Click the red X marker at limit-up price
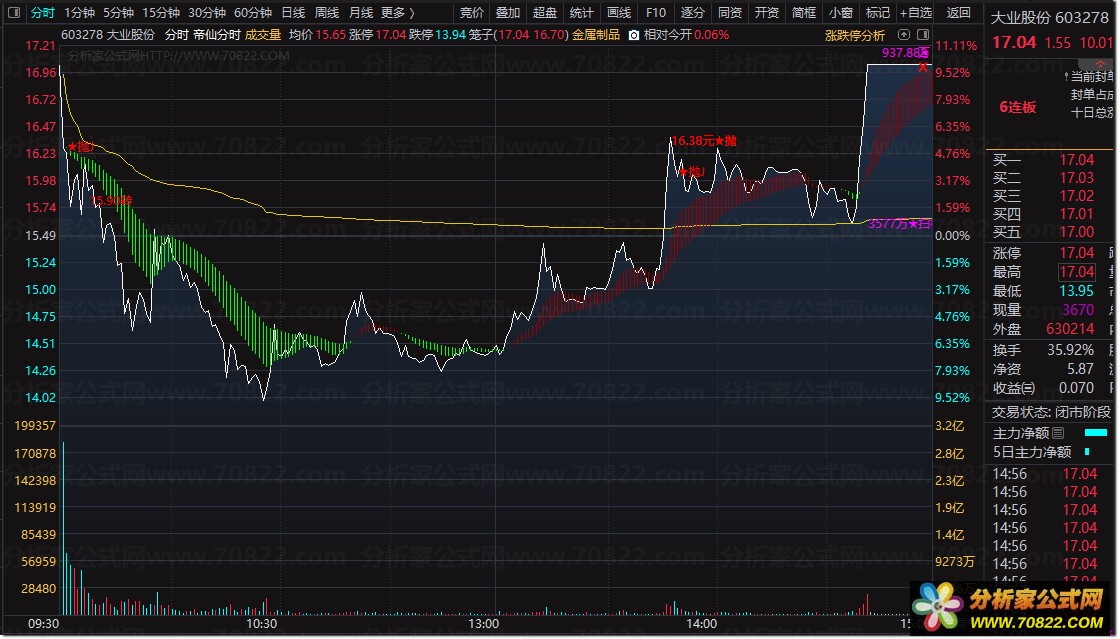 pos(923,67)
